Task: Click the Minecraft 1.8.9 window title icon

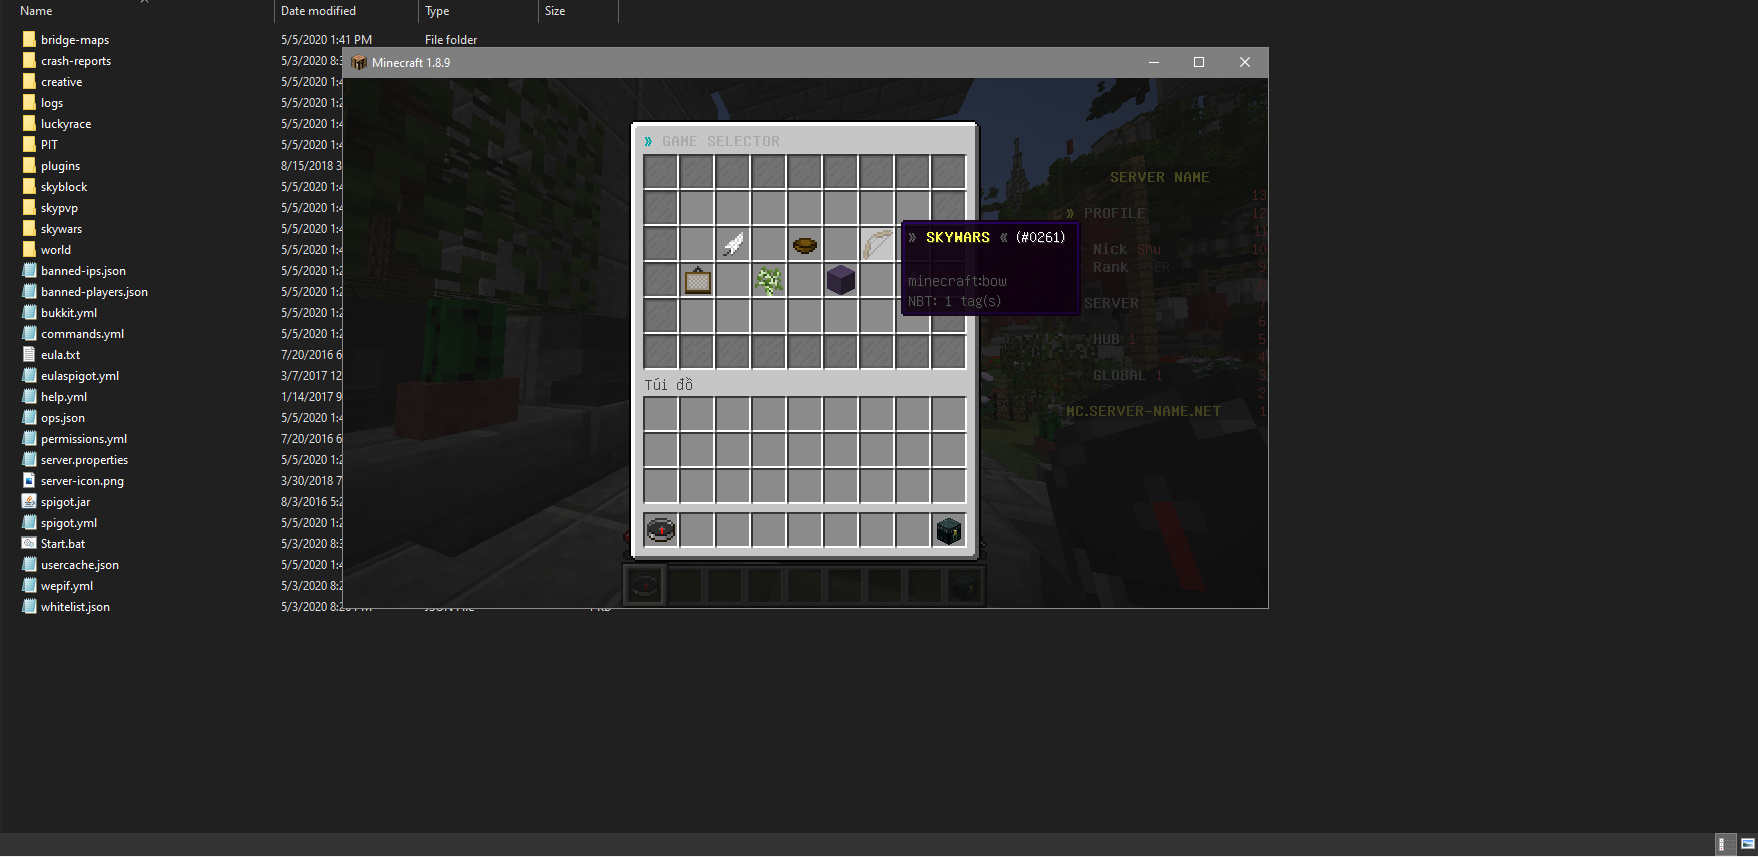Action: tap(359, 62)
